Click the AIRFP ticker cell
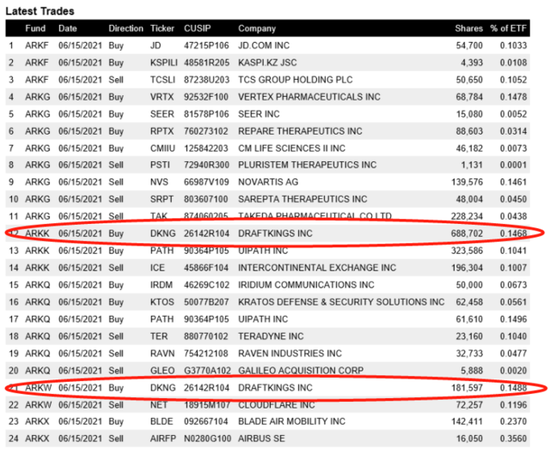This screenshot has width=550, height=460. point(163,439)
